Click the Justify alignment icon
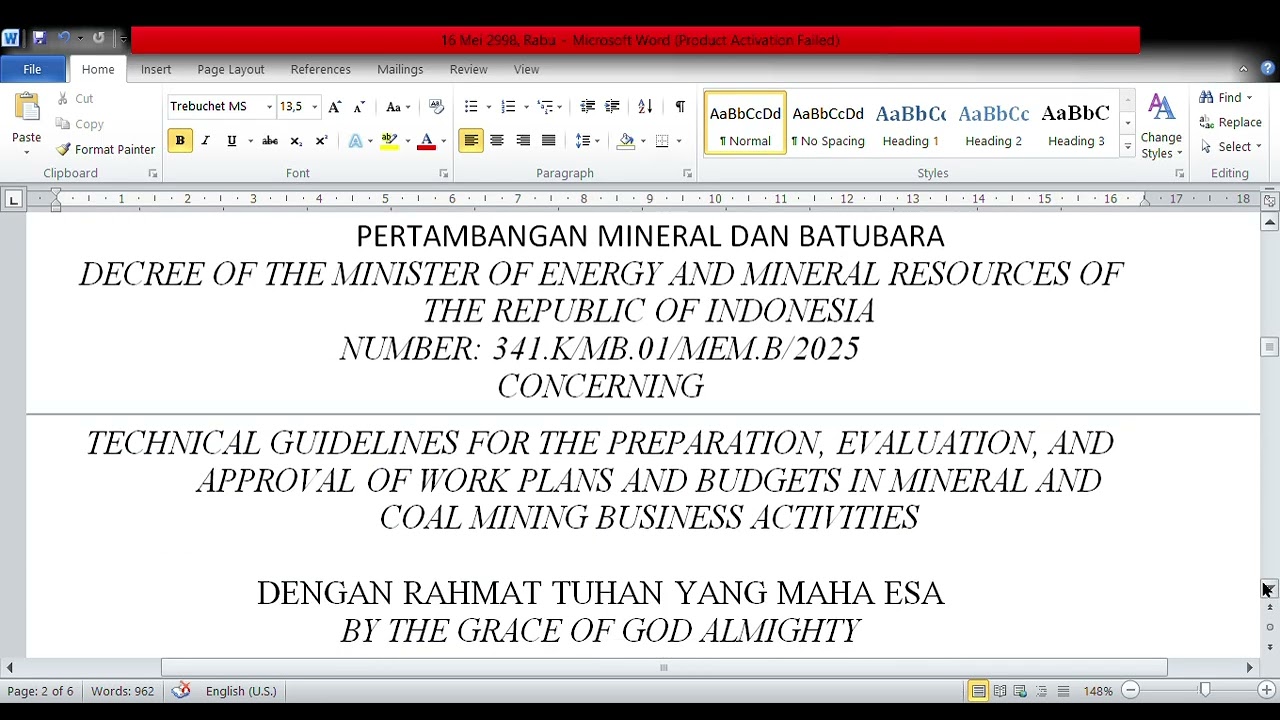This screenshot has height=720, width=1280. pos(548,141)
